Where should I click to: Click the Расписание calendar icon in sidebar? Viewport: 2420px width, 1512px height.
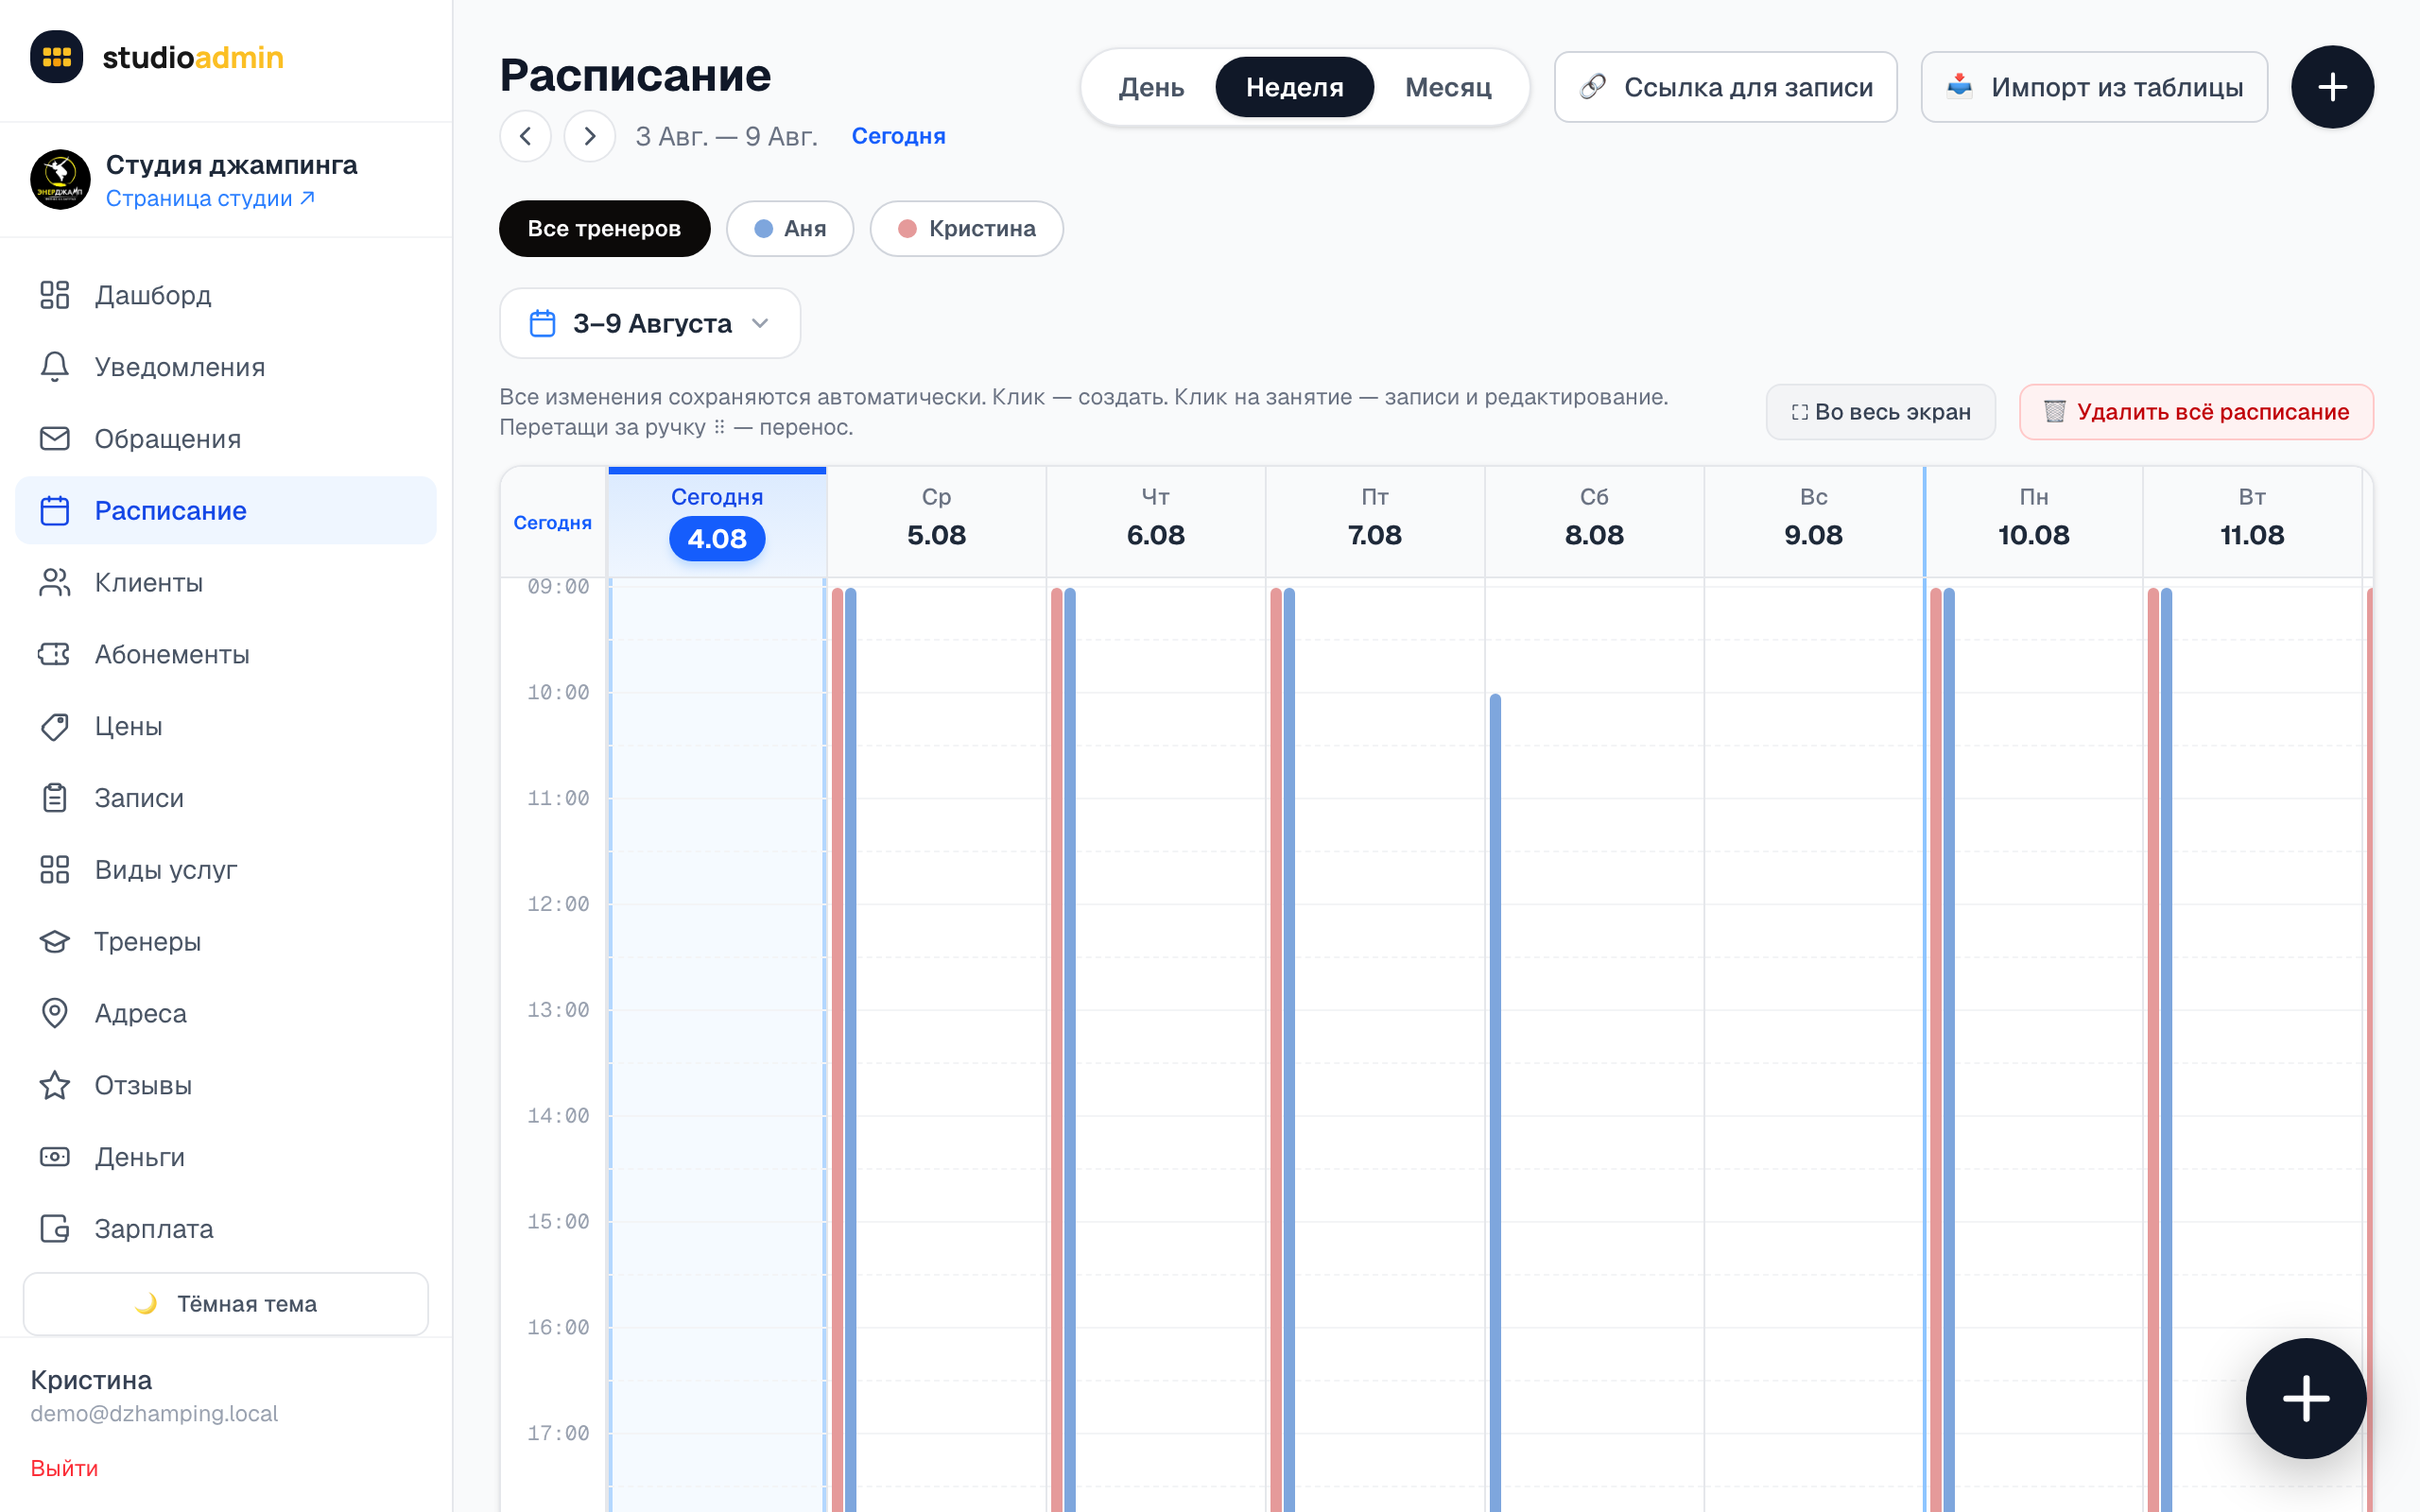[55, 511]
